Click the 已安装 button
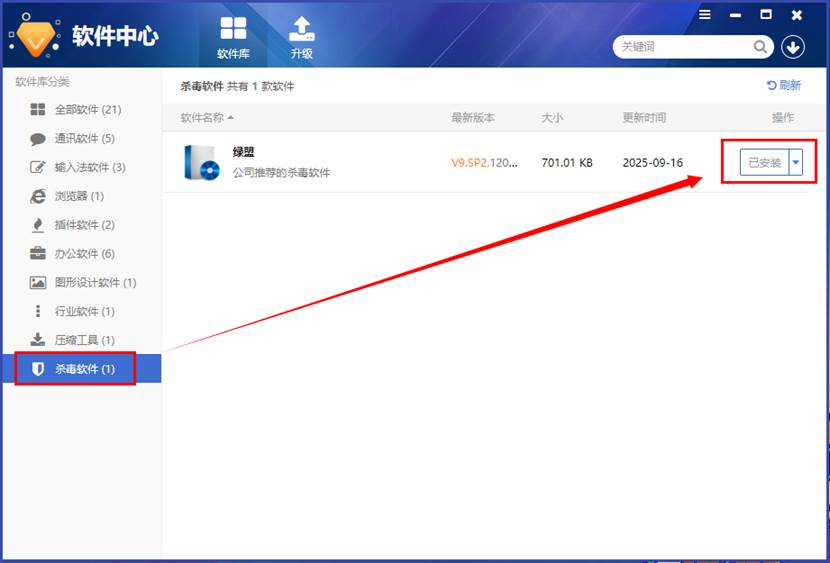The image size is (830, 563). point(764,162)
